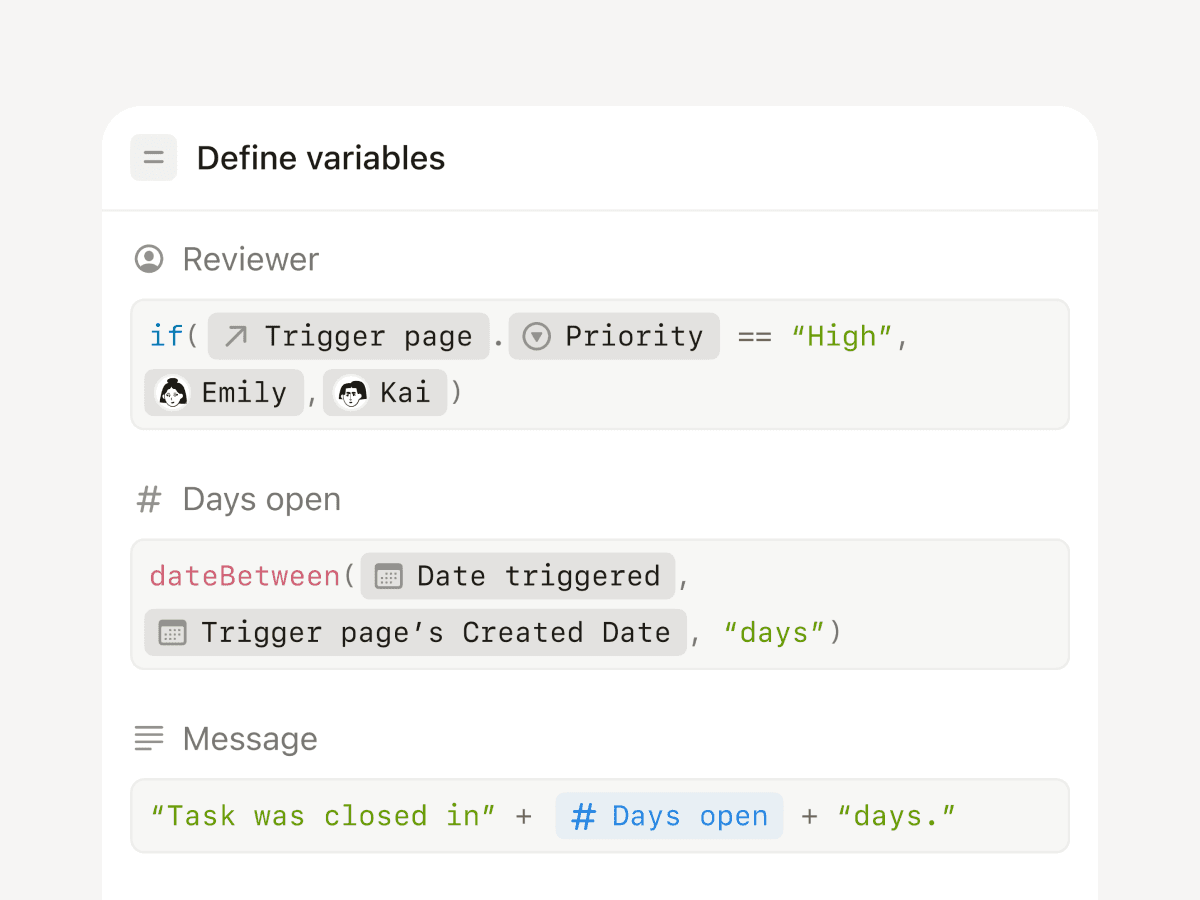The width and height of the screenshot is (1200, 900).
Task: Click inside the Message formula field
Action: coord(1010,816)
